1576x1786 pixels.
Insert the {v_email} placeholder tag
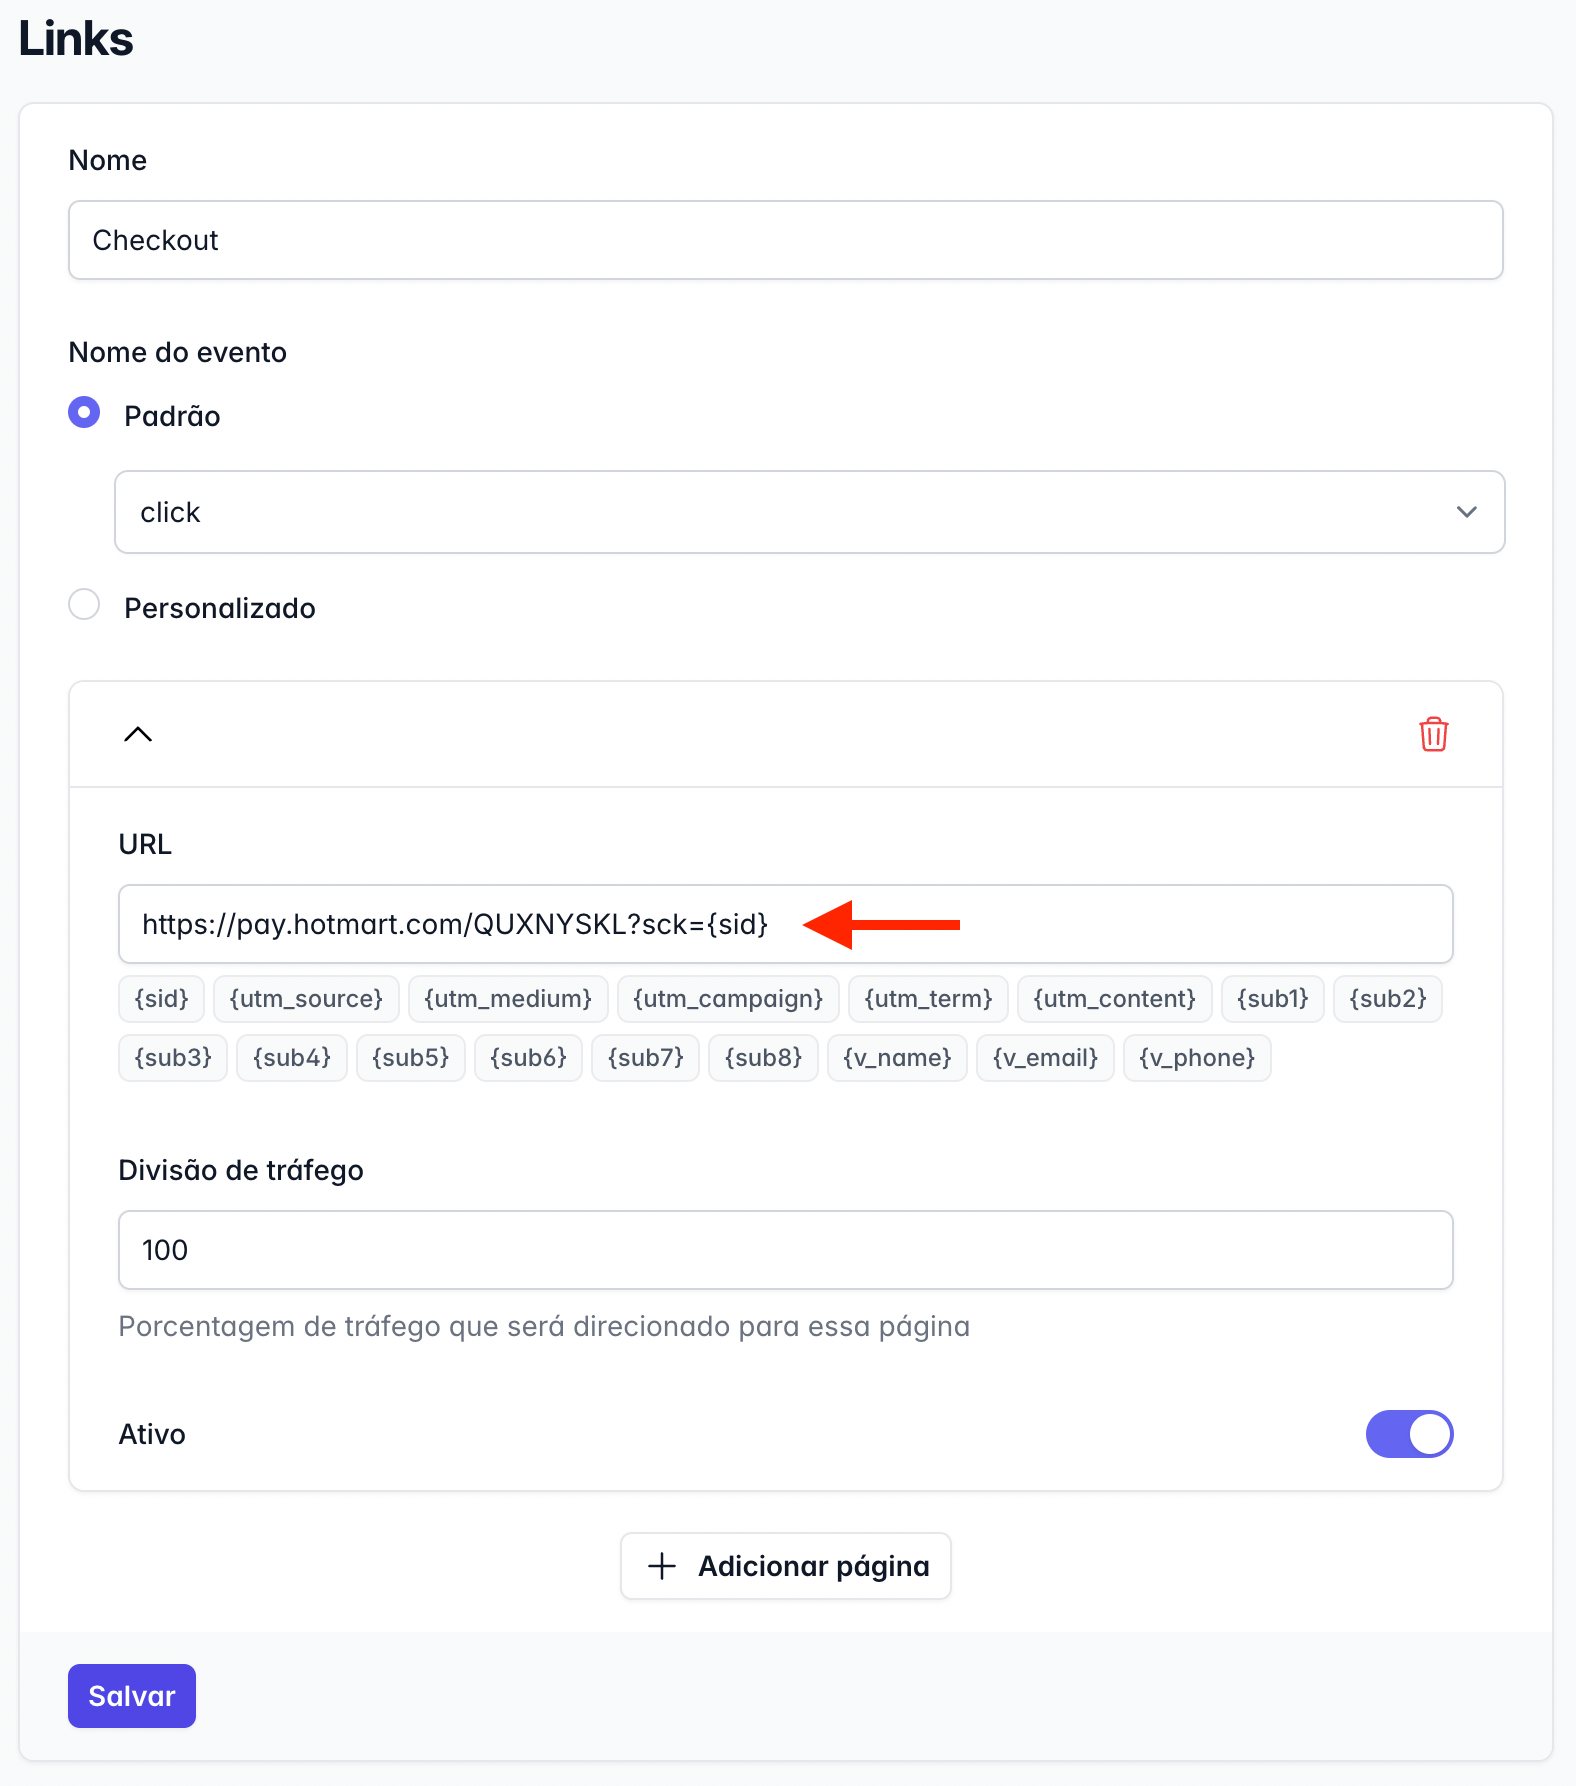1045,1058
